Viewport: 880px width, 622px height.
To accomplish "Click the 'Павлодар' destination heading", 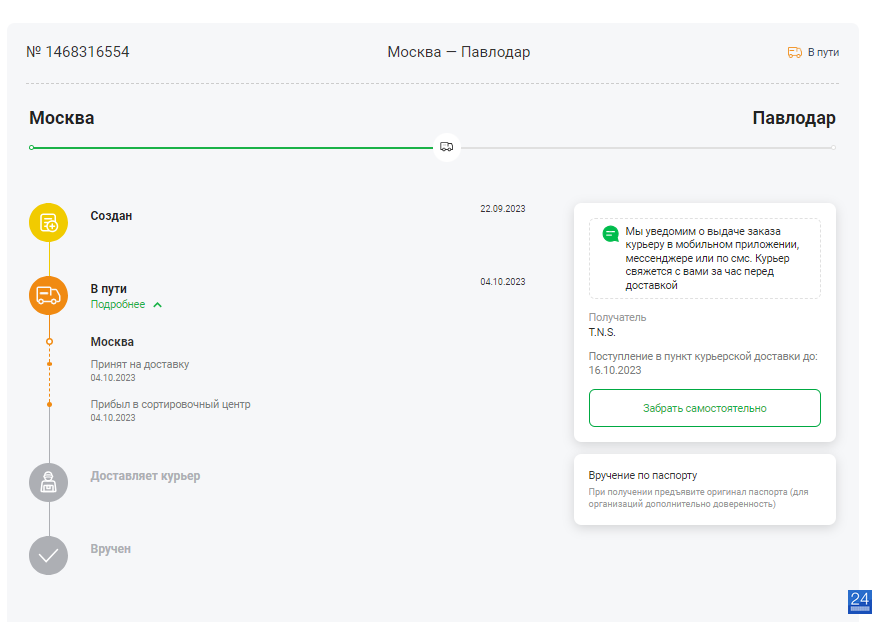I will point(794,118).
